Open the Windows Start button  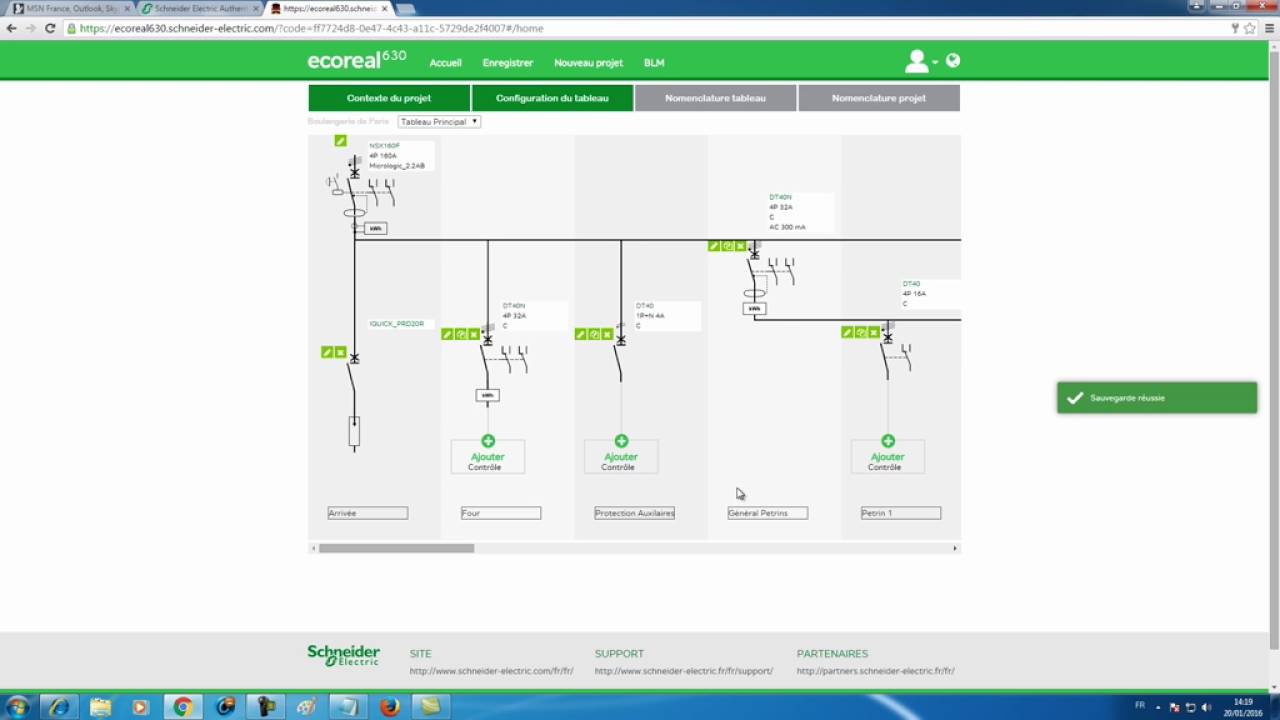tap(17, 707)
